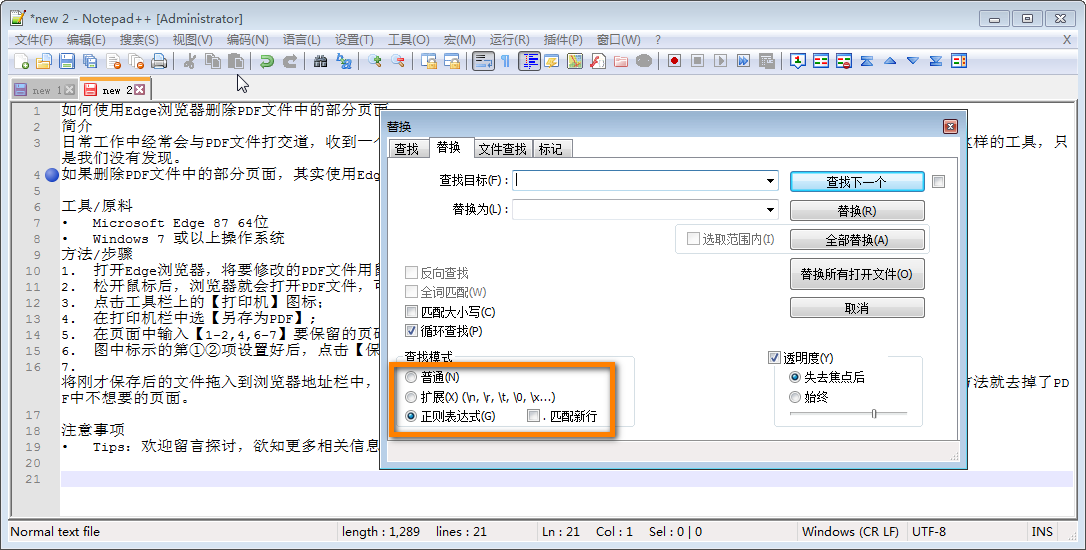Click the Open file folder icon
Image resolution: width=1086 pixels, height=550 pixels.
[x=44, y=62]
